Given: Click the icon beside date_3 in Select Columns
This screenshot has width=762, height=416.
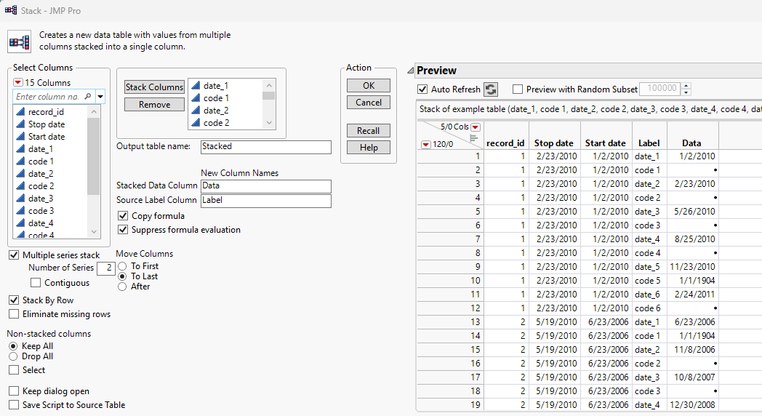Looking at the screenshot, I should (20, 198).
